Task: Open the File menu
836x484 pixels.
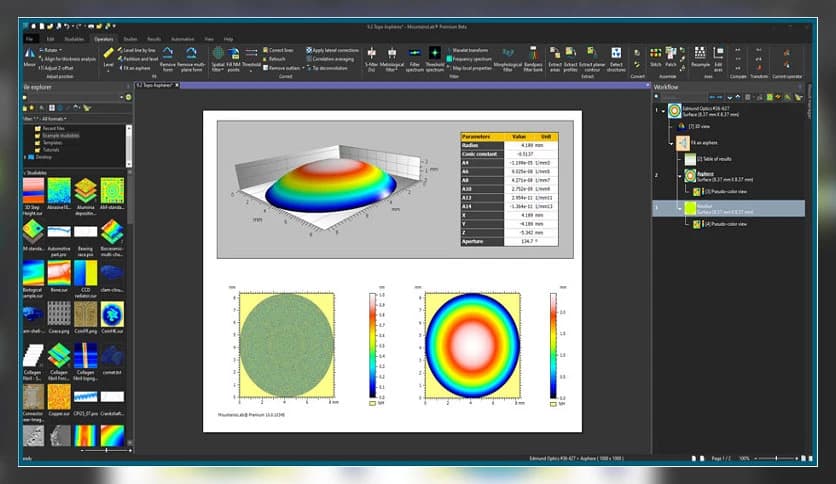Action: (30, 38)
